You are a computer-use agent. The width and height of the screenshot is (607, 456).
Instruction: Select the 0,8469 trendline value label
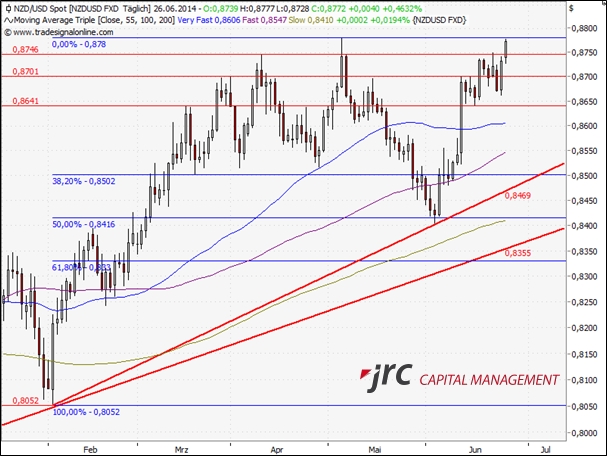tap(518, 195)
